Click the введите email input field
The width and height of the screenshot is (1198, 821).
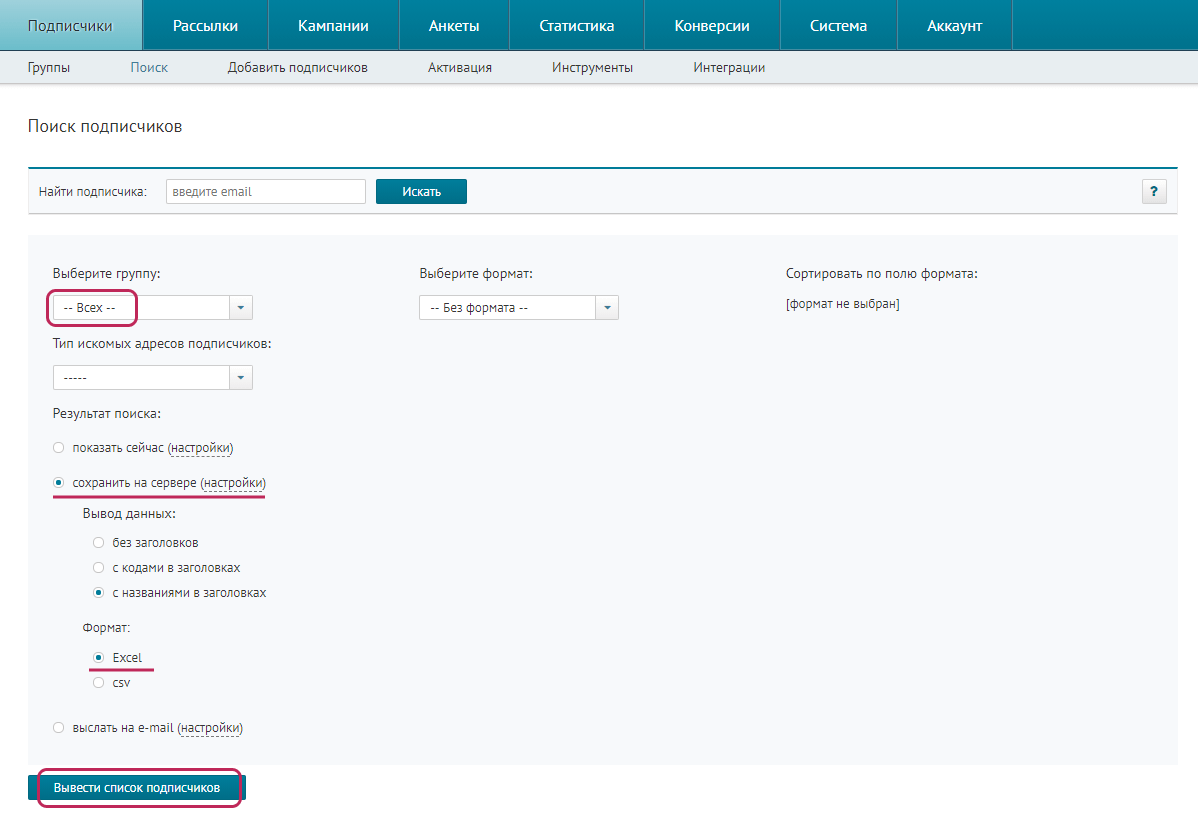coord(265,191)
